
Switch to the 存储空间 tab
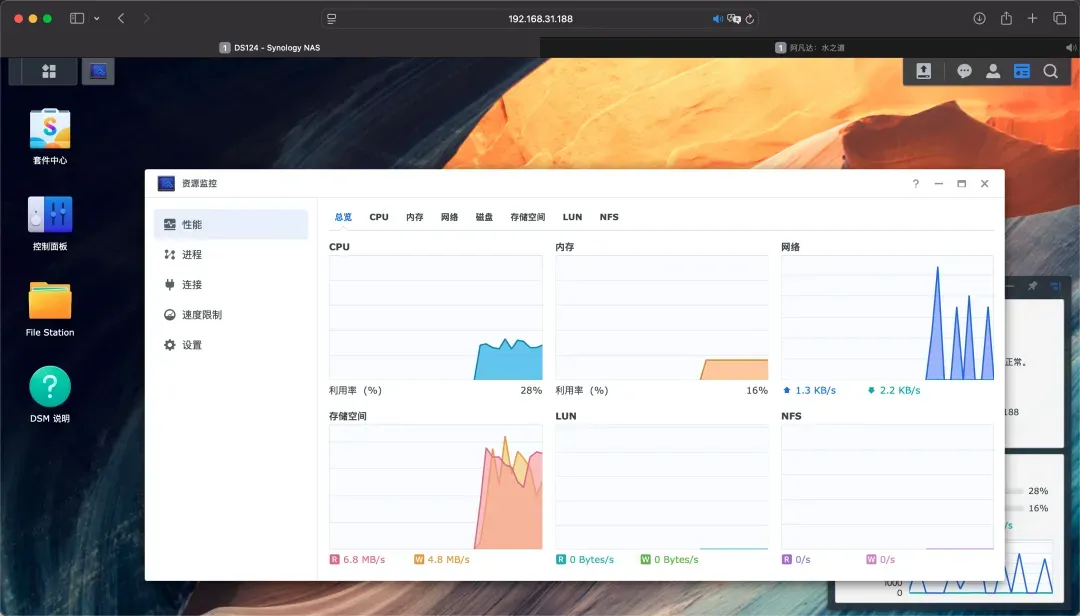tap(528, 217)
